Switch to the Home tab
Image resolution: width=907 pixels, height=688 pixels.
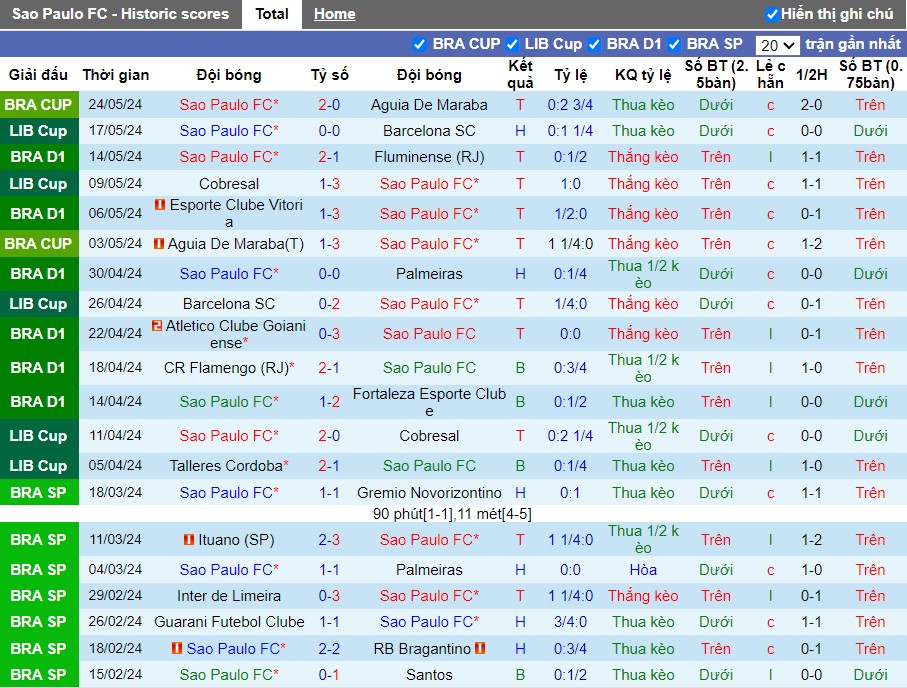coord(334,14)
